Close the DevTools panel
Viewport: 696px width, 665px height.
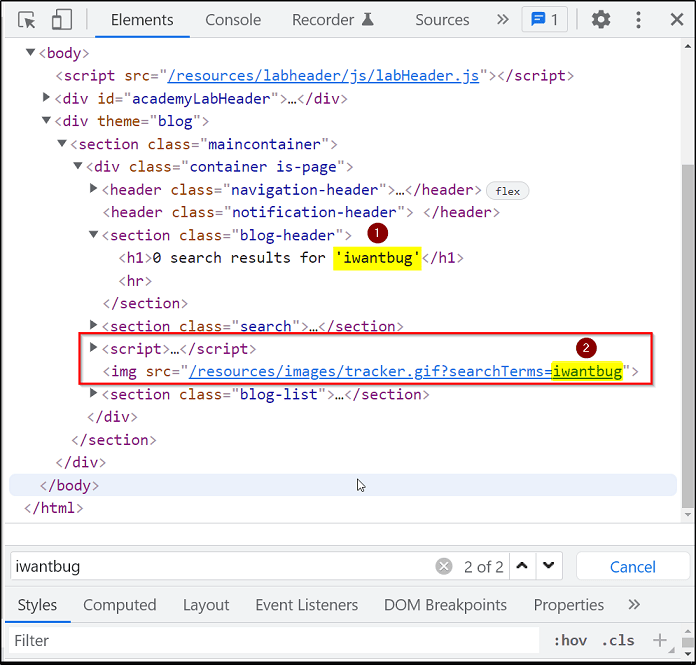tap(676, 20)
